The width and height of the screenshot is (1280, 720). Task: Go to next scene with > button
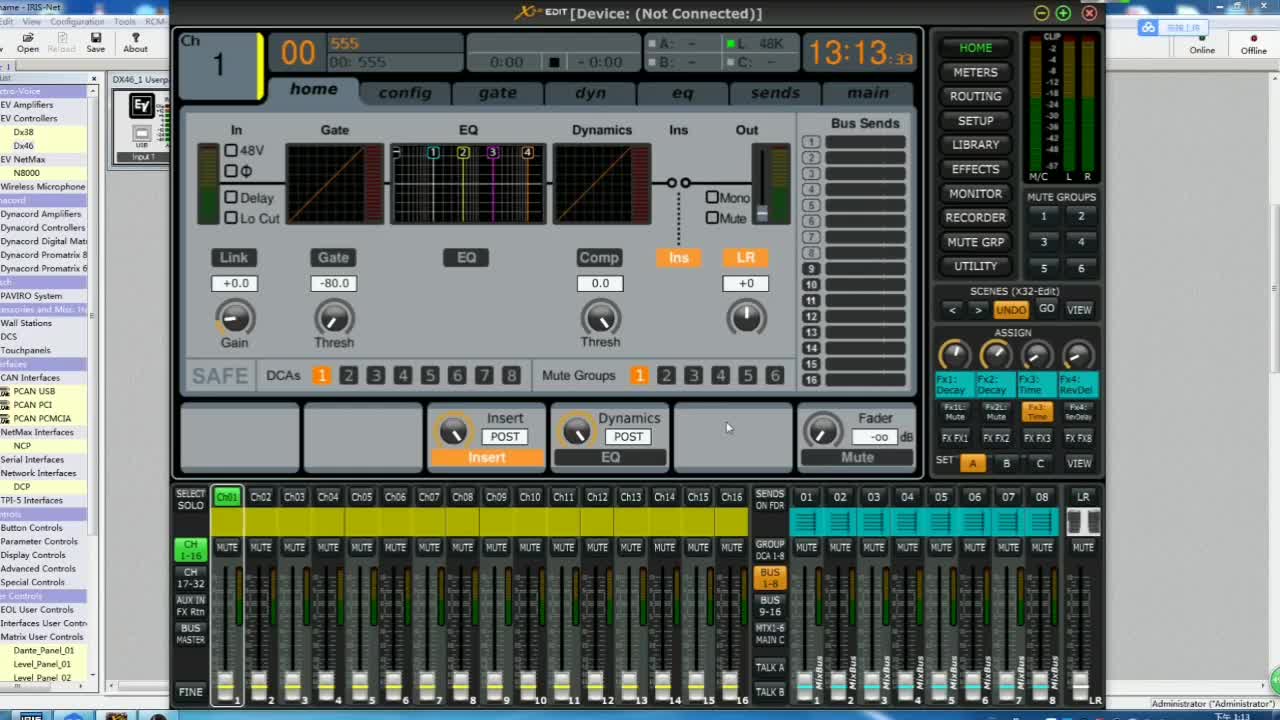tap(978, 310)
